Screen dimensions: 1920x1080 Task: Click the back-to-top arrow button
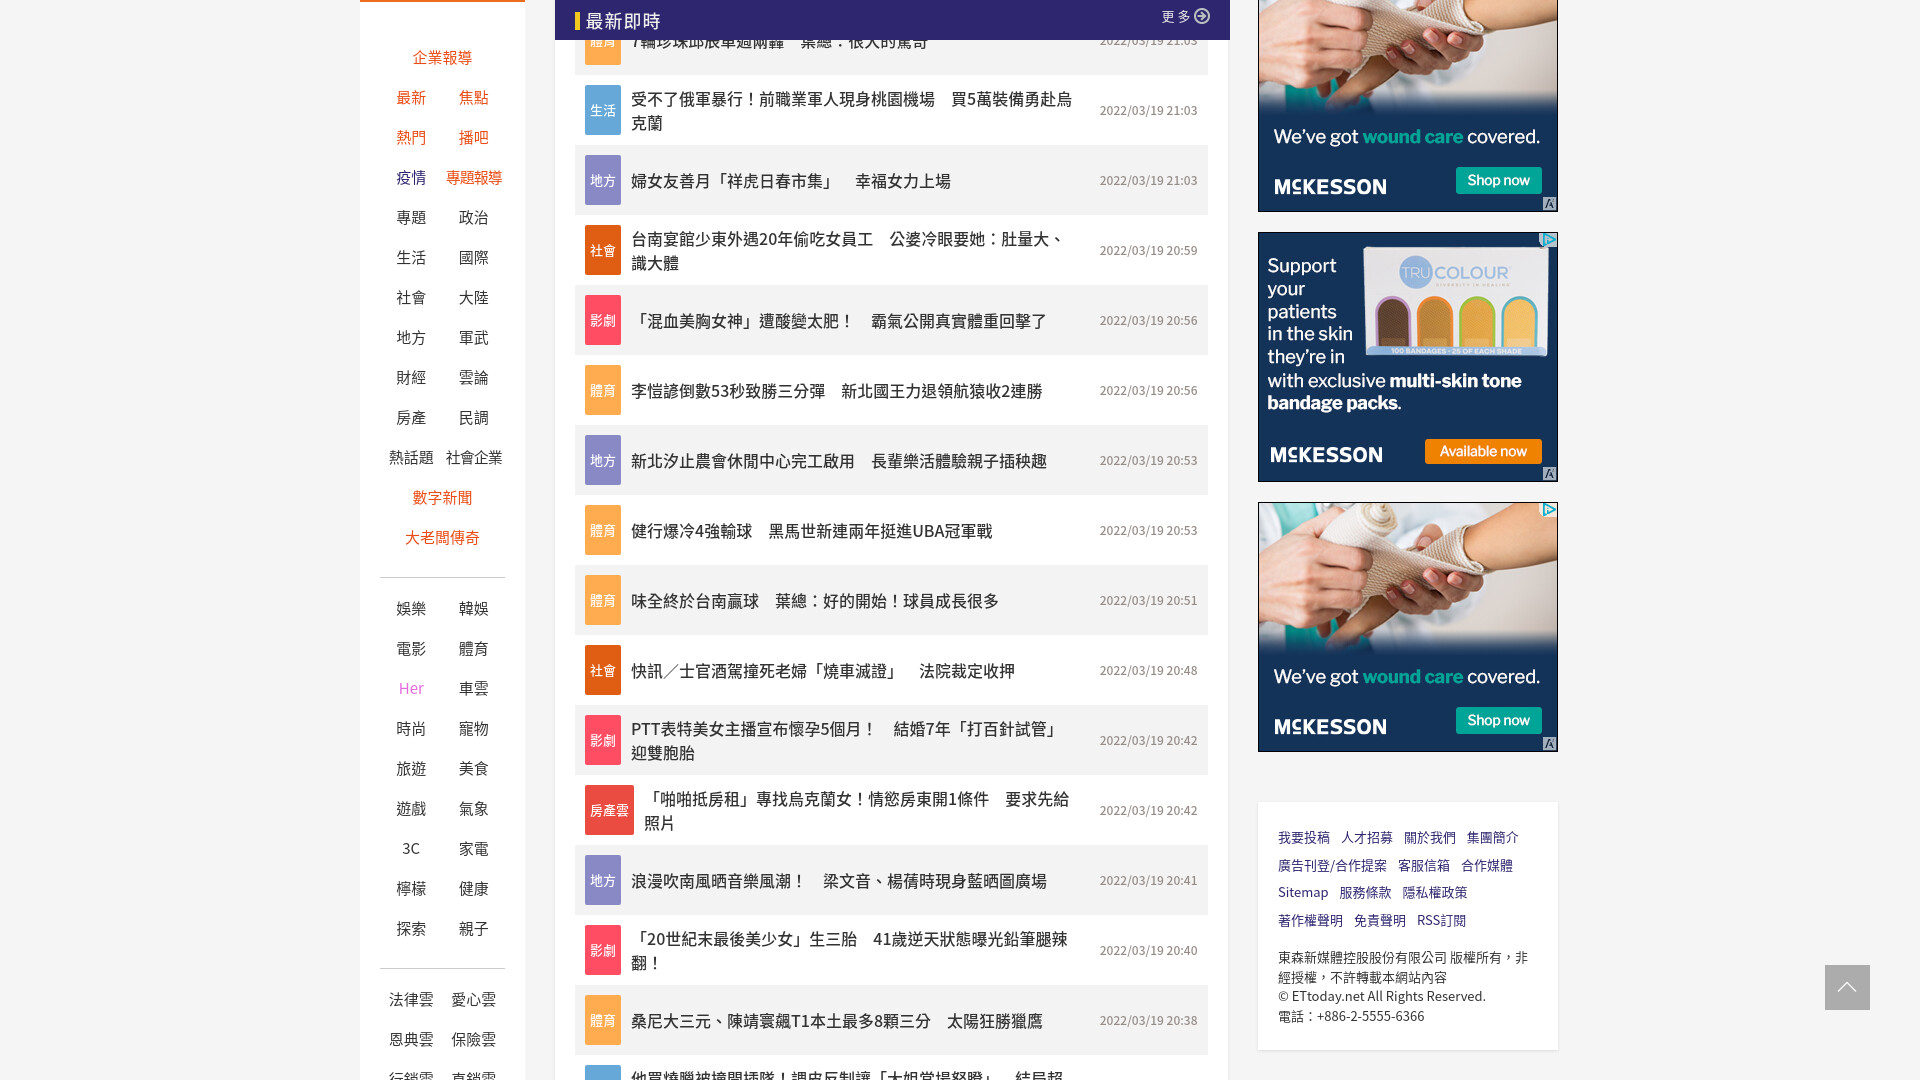click(x=1847, y=987)
